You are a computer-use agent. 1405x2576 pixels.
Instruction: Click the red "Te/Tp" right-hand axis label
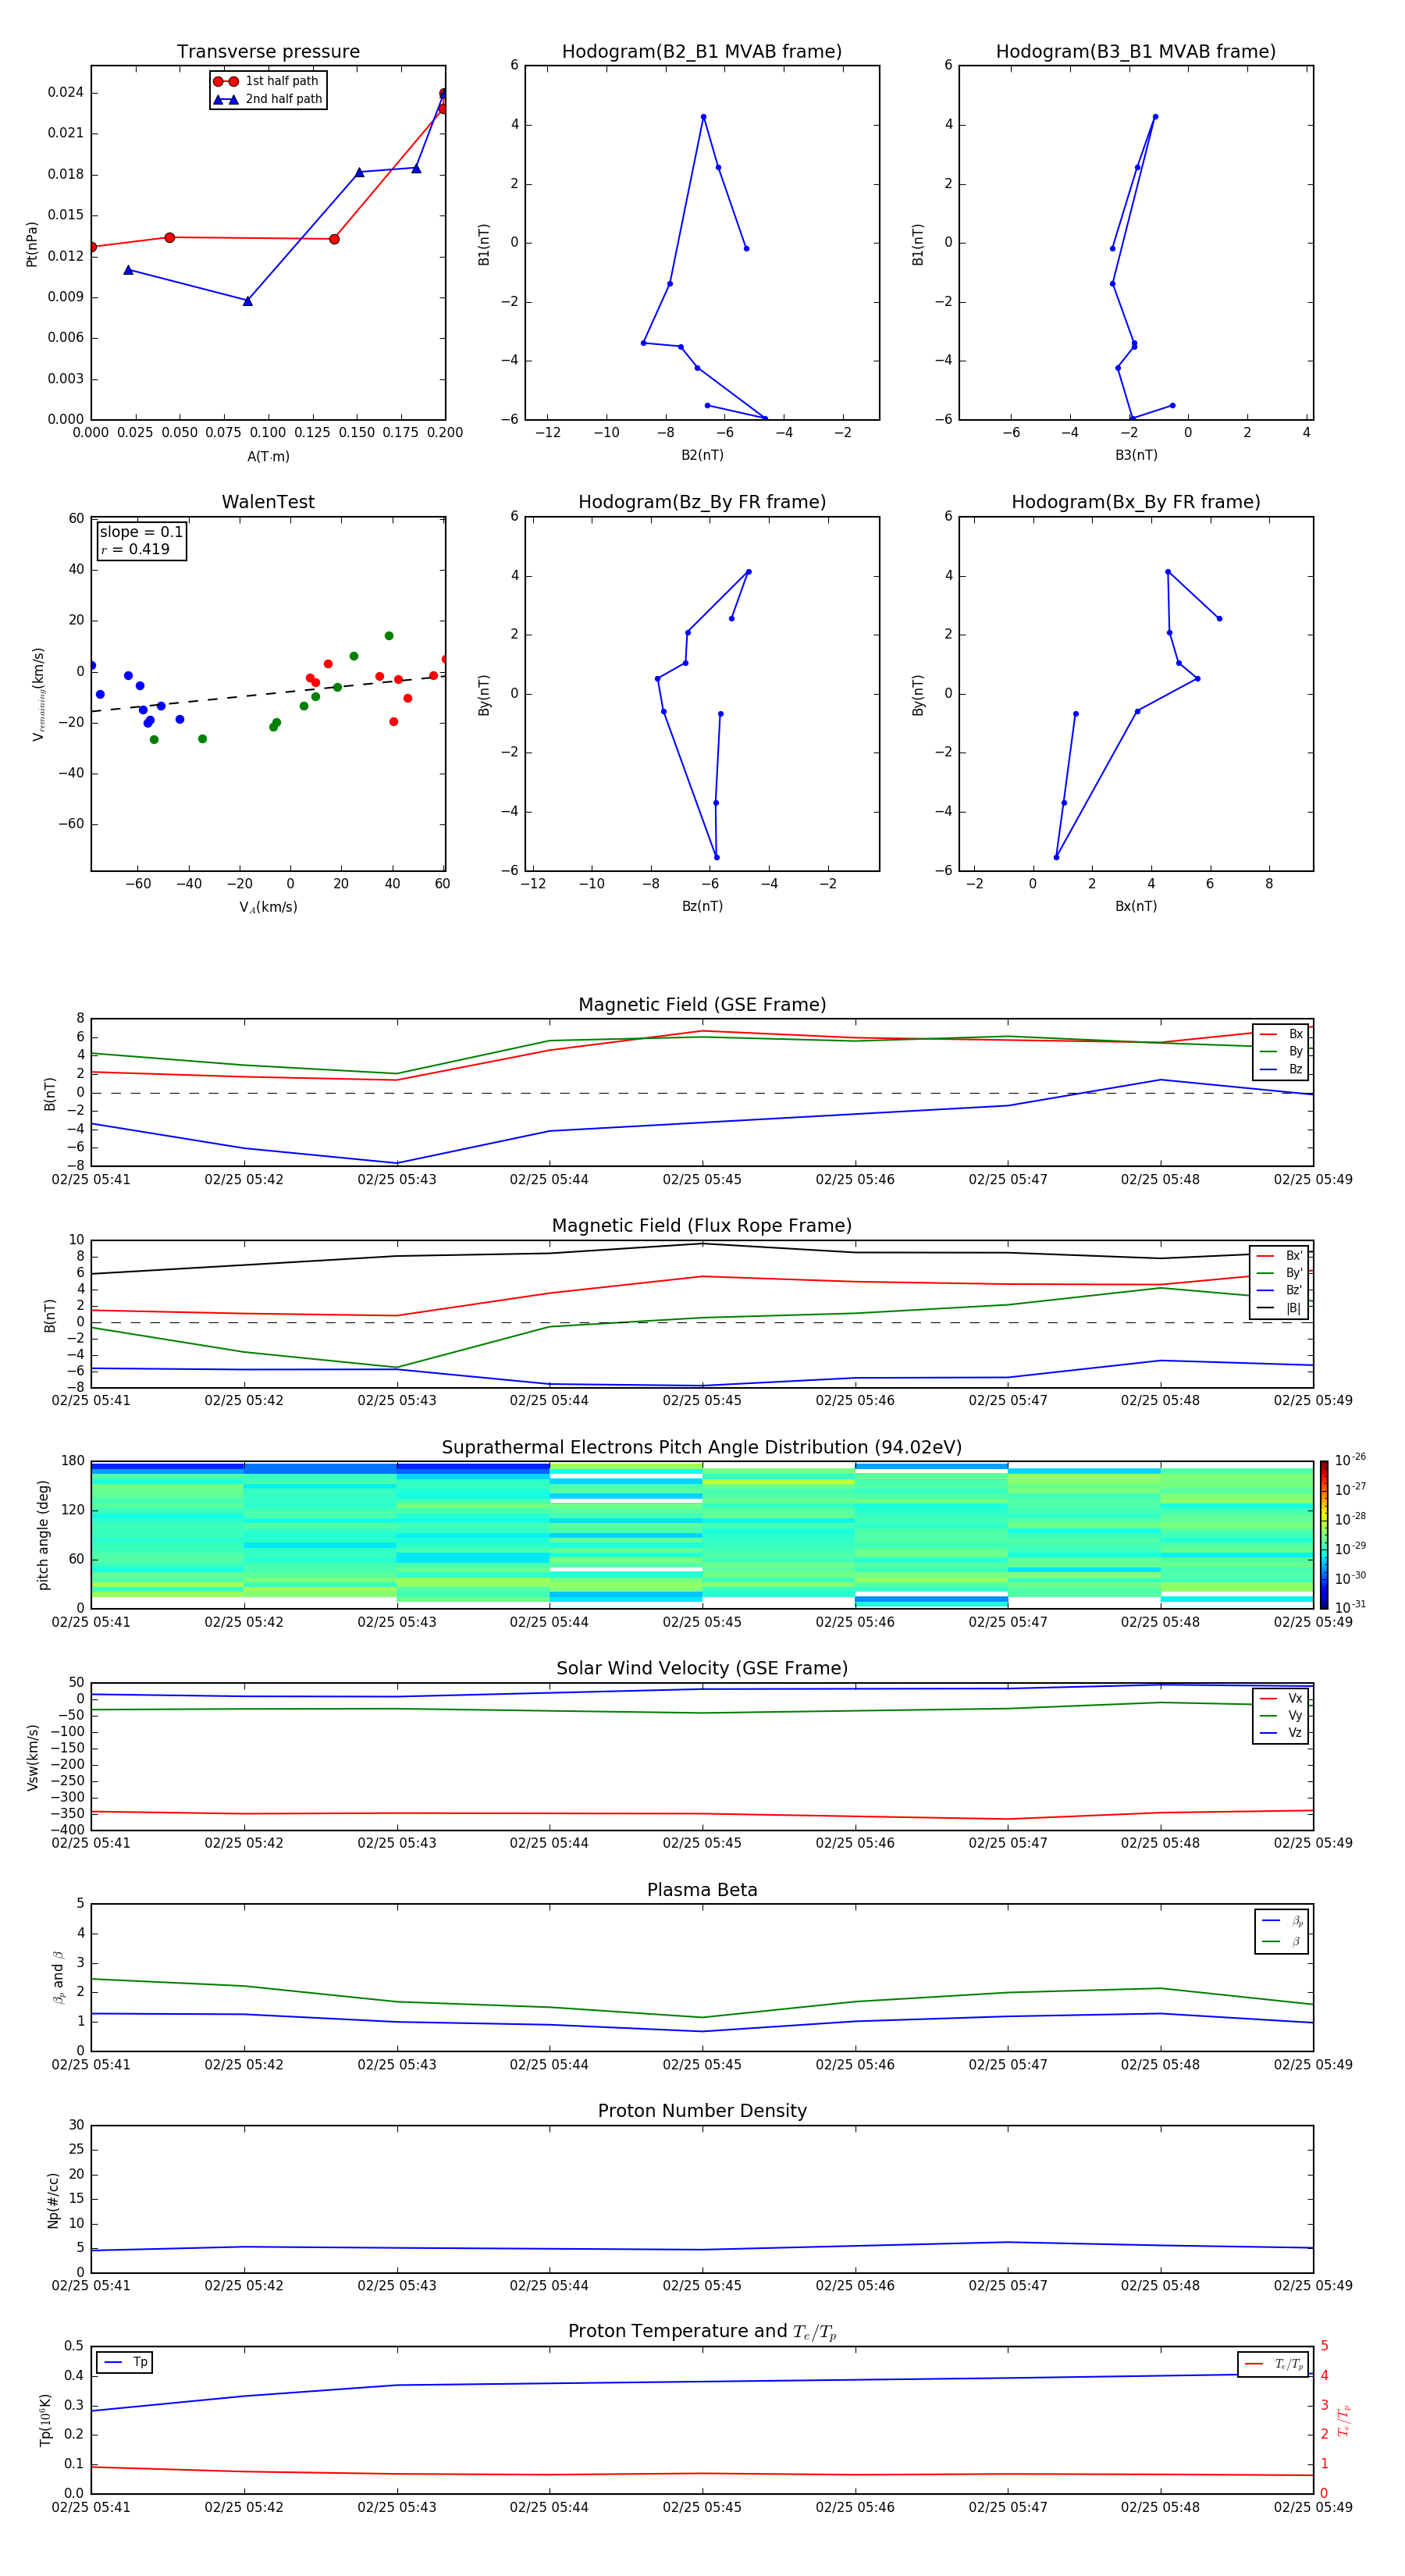[x=1344, y=2420]
